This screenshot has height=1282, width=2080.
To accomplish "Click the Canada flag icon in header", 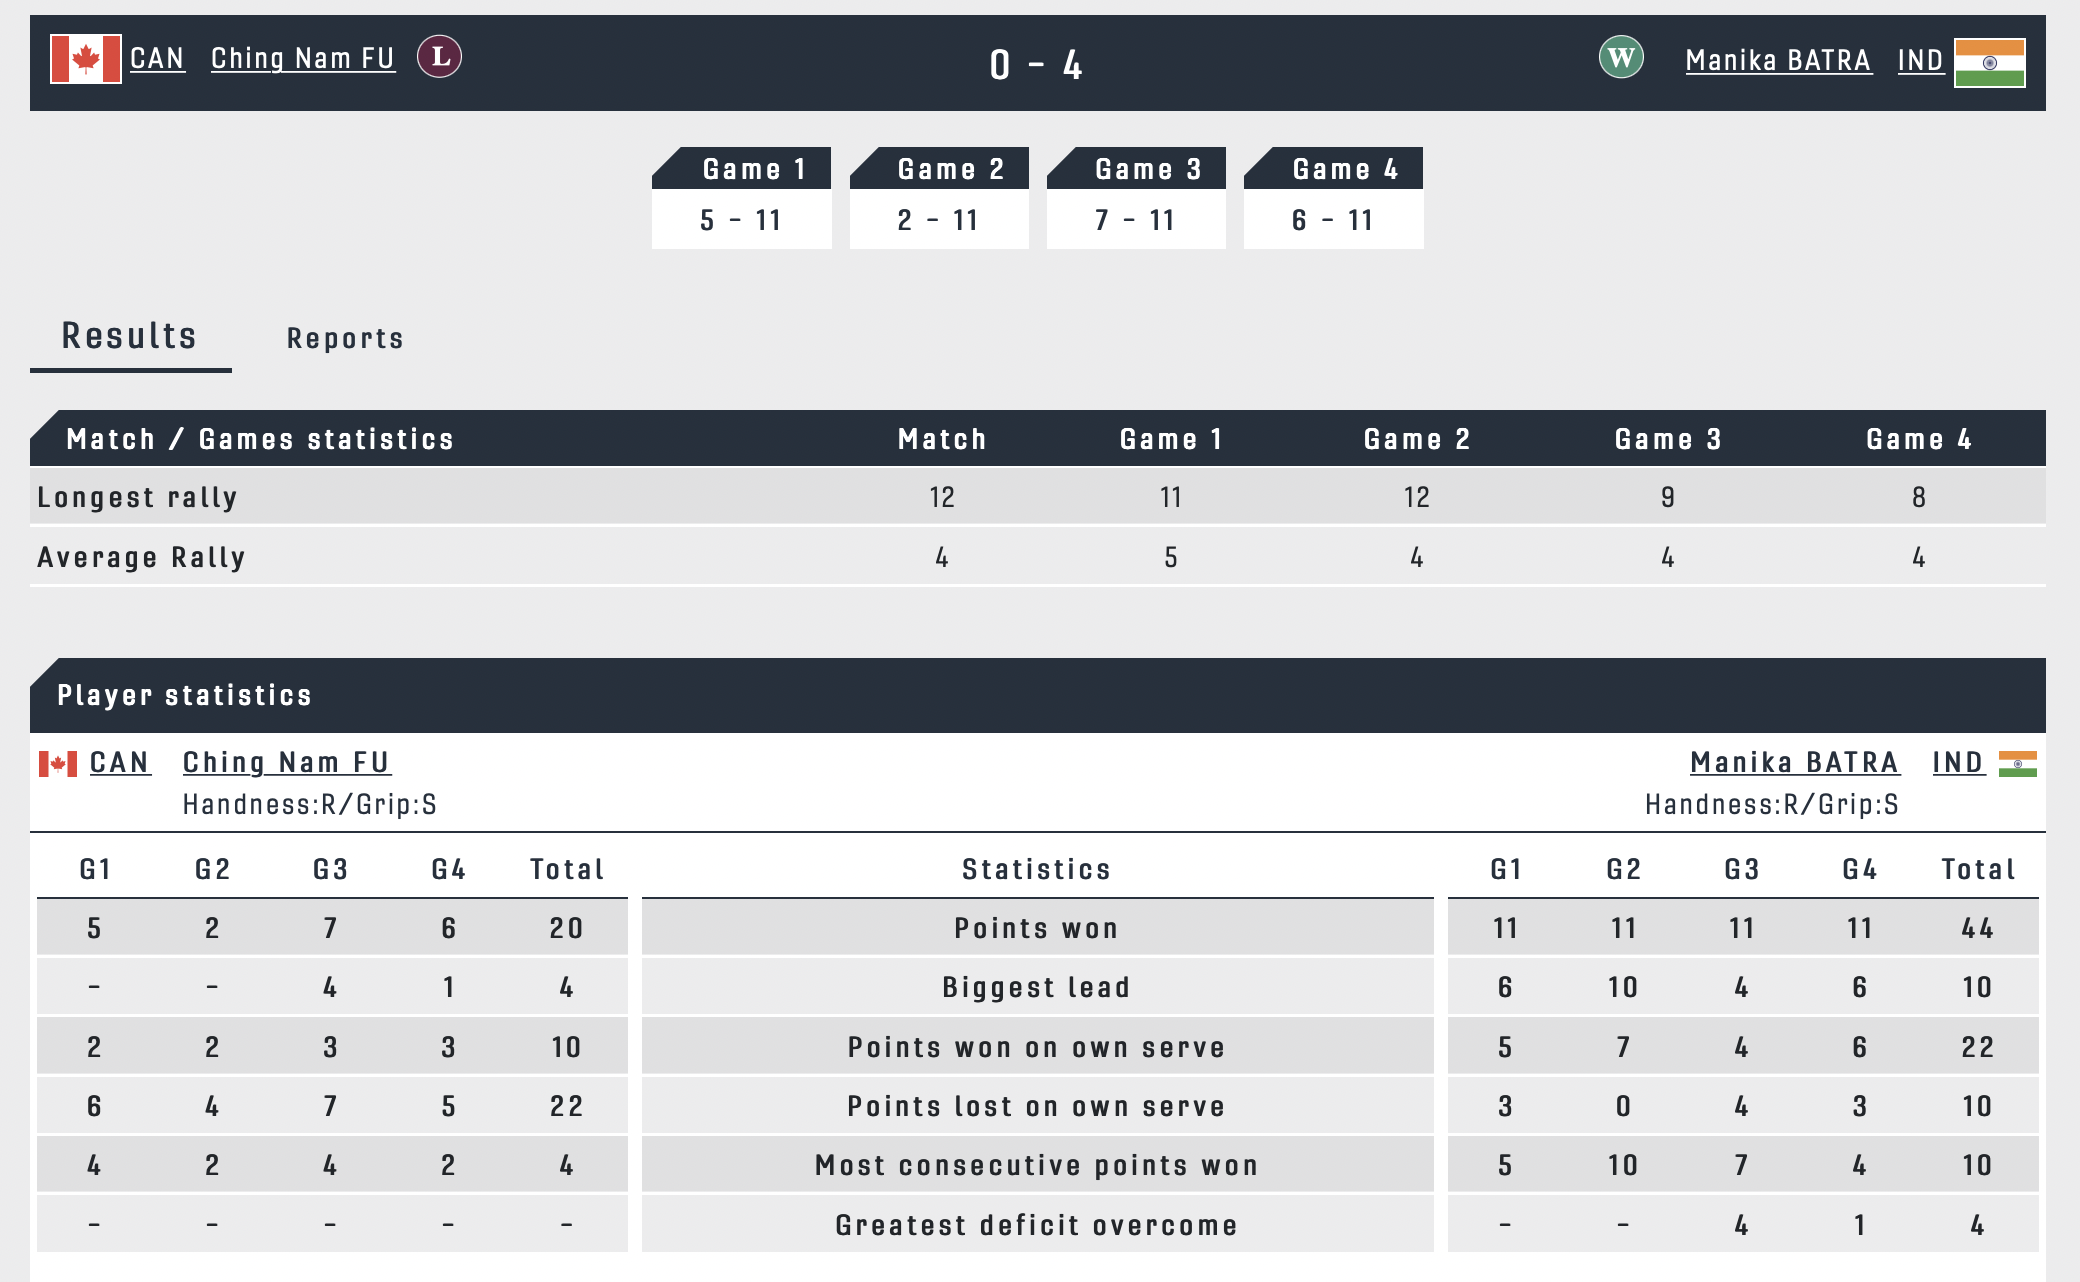I will tap(85, 59).
